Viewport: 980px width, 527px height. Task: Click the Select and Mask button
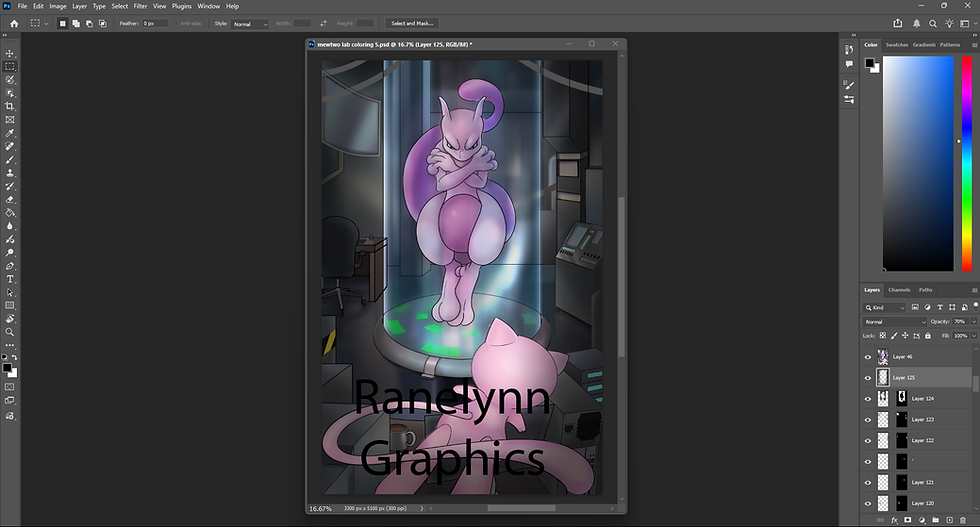pyautogui.click(x=412, y=23)
